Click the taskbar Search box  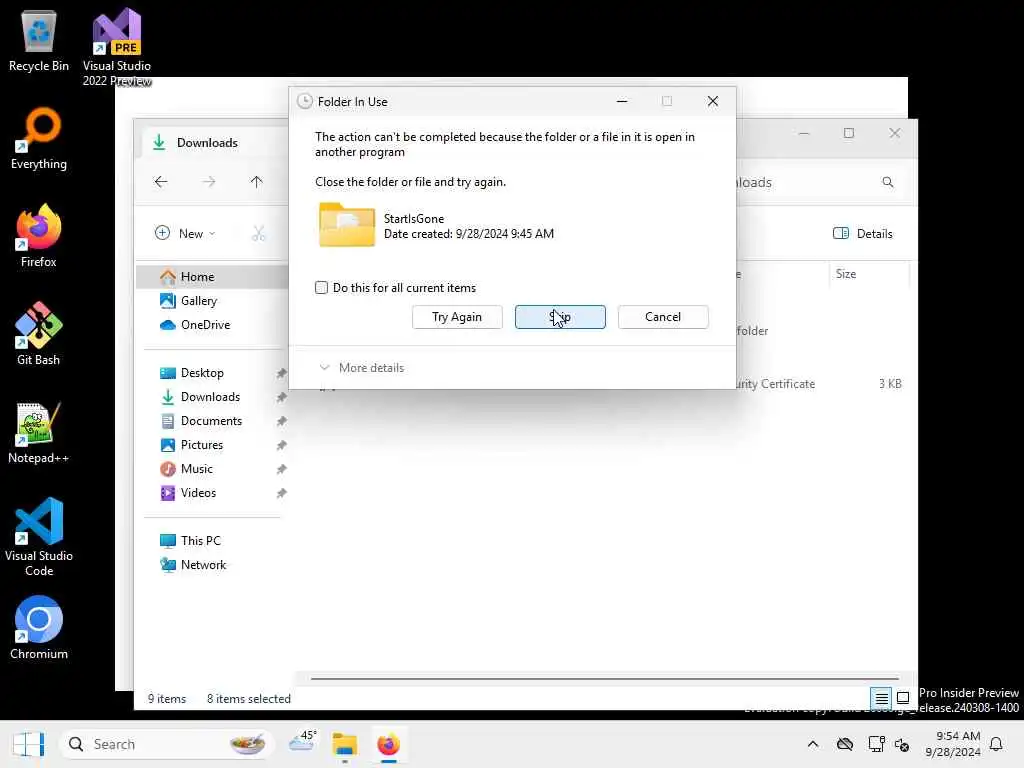click(166, 744)
